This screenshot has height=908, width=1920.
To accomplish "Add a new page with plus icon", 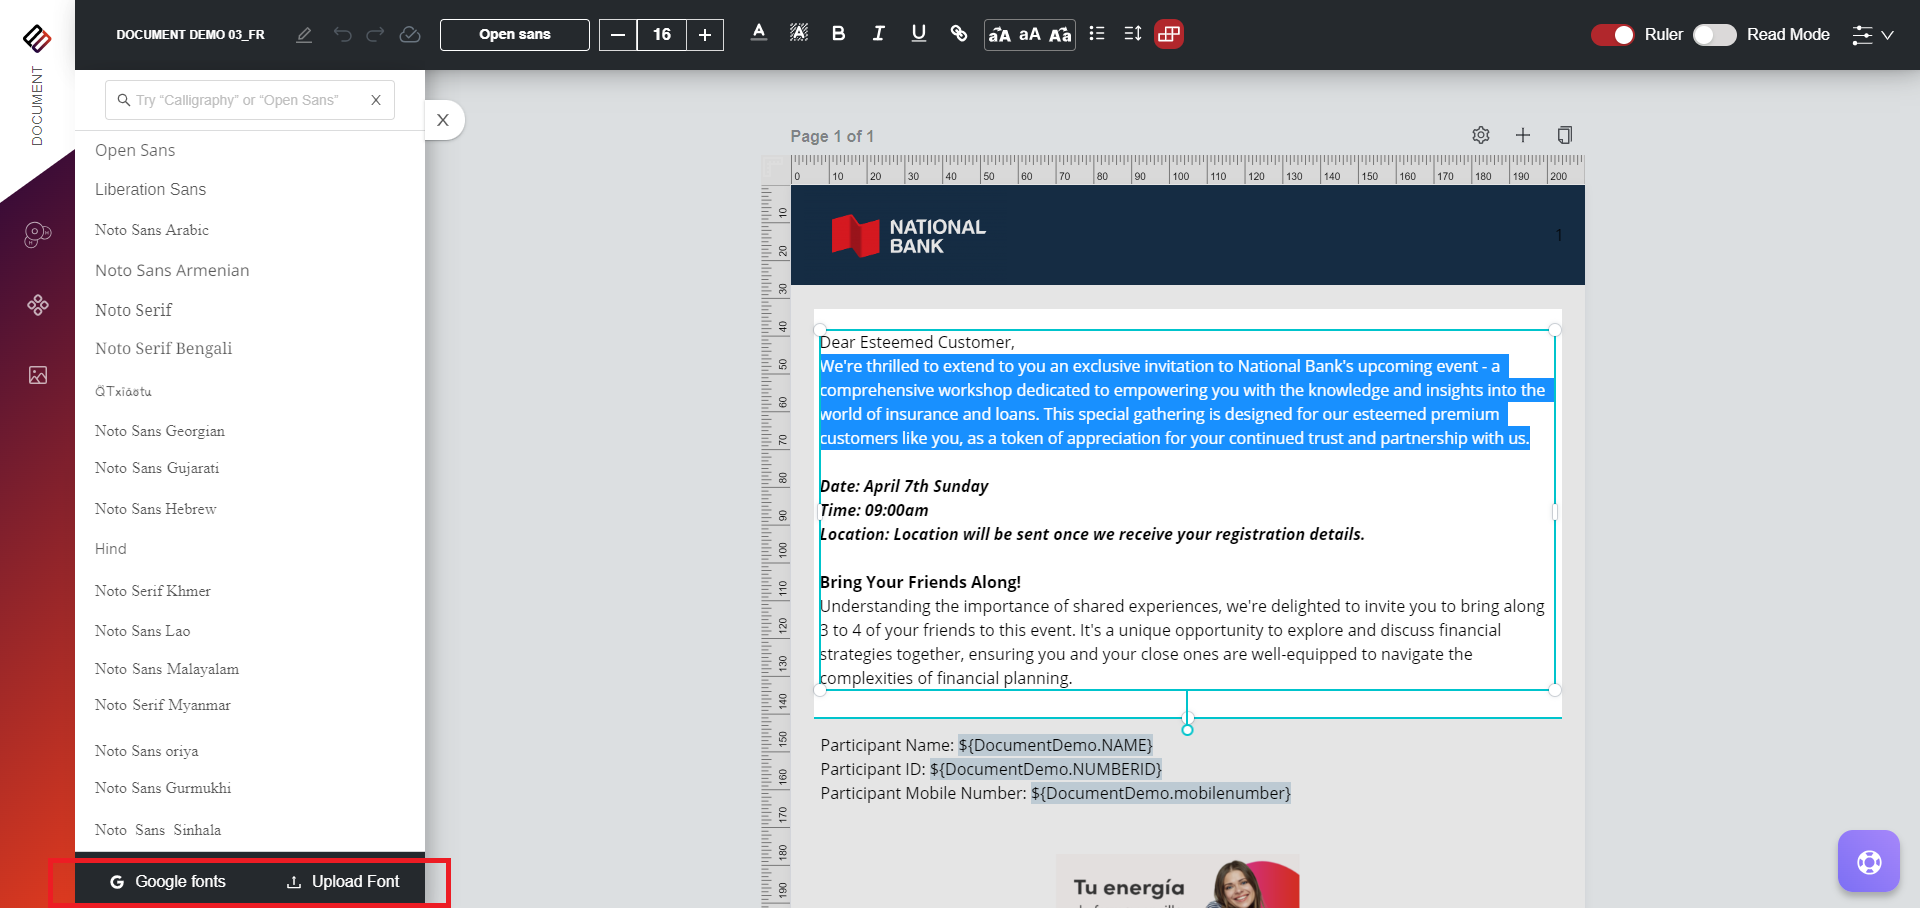I will (1523, 135).
